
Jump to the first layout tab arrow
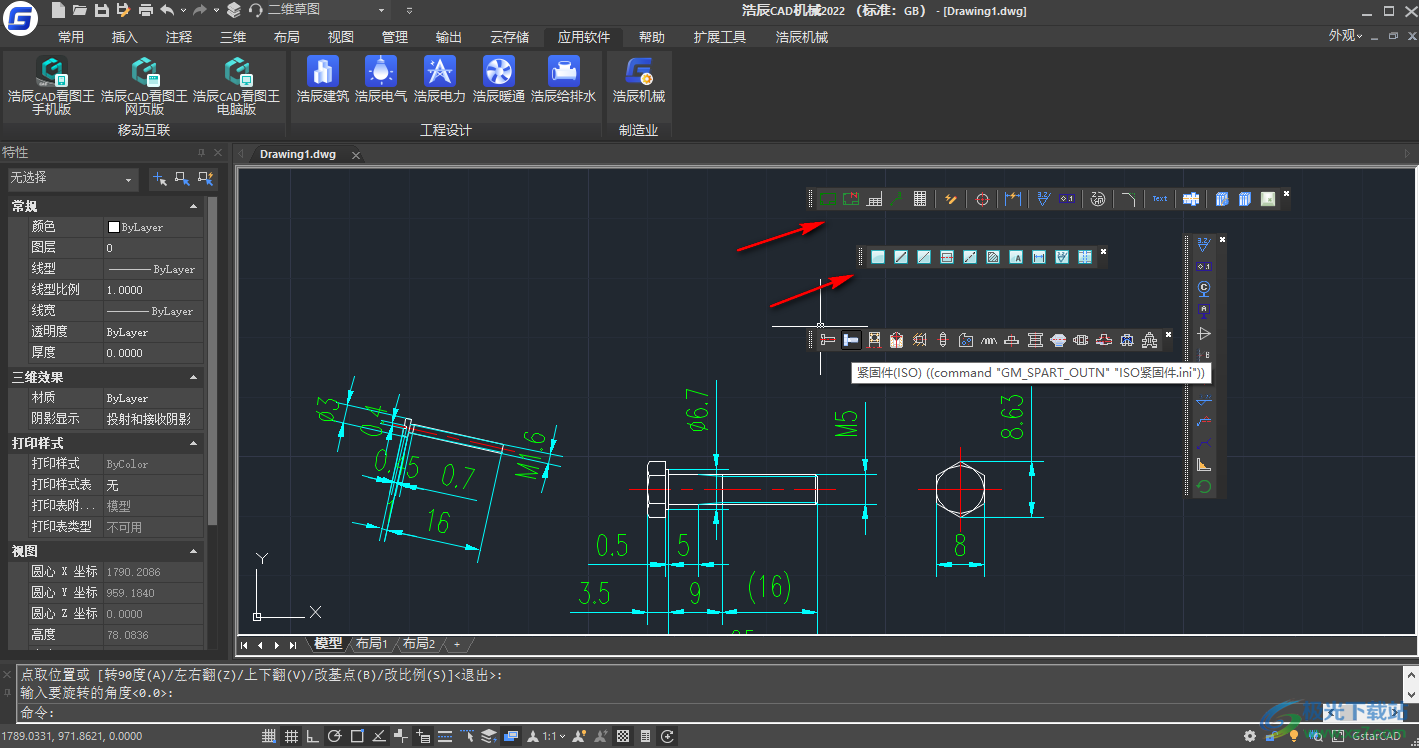click(244, 644)
